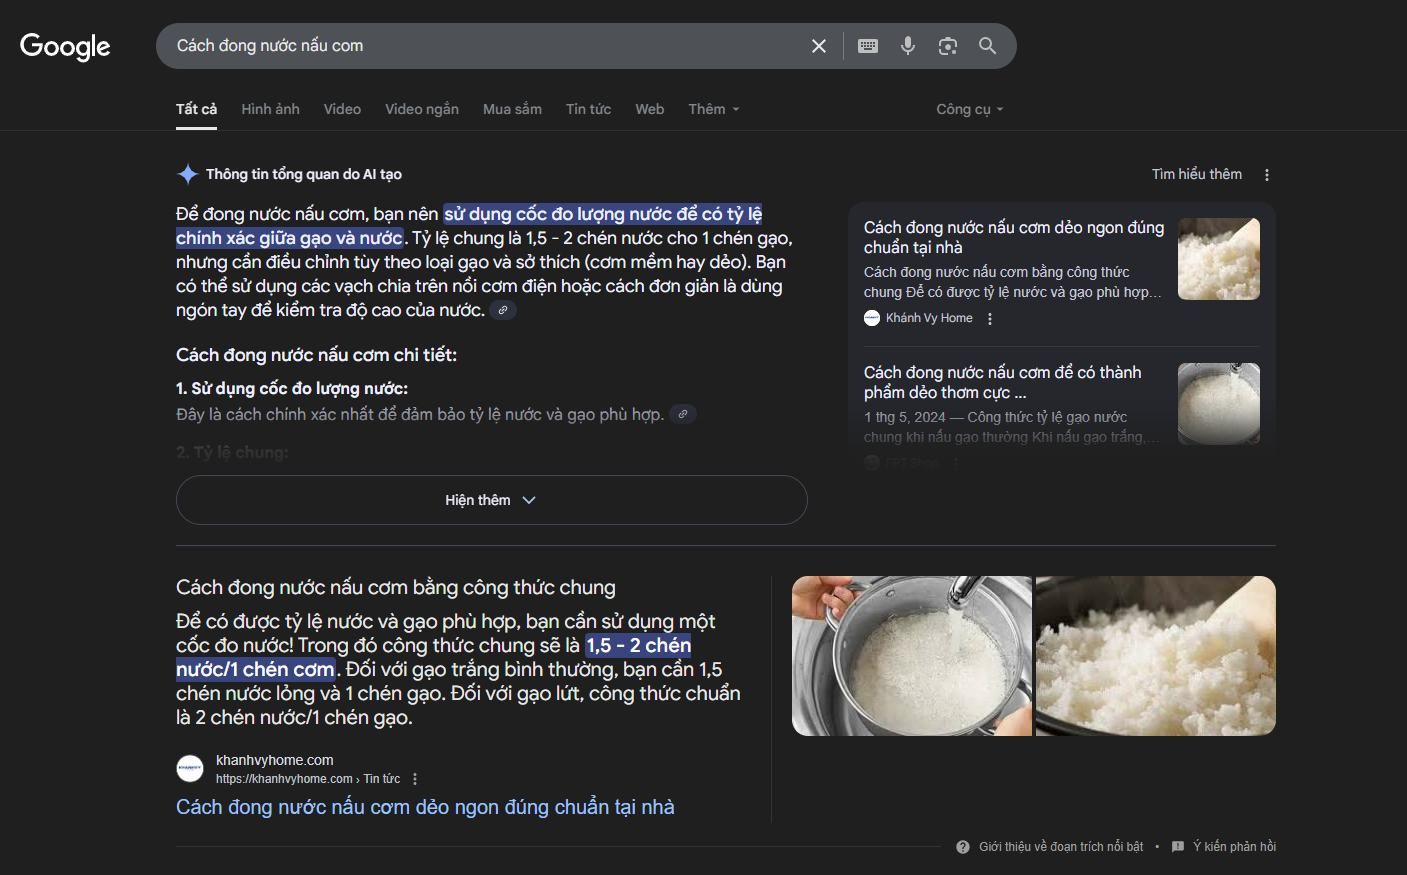Open 'Cách đong nước nấu cơm dẻo ngon đúng chuẩn' card

tap(1014, 238)
